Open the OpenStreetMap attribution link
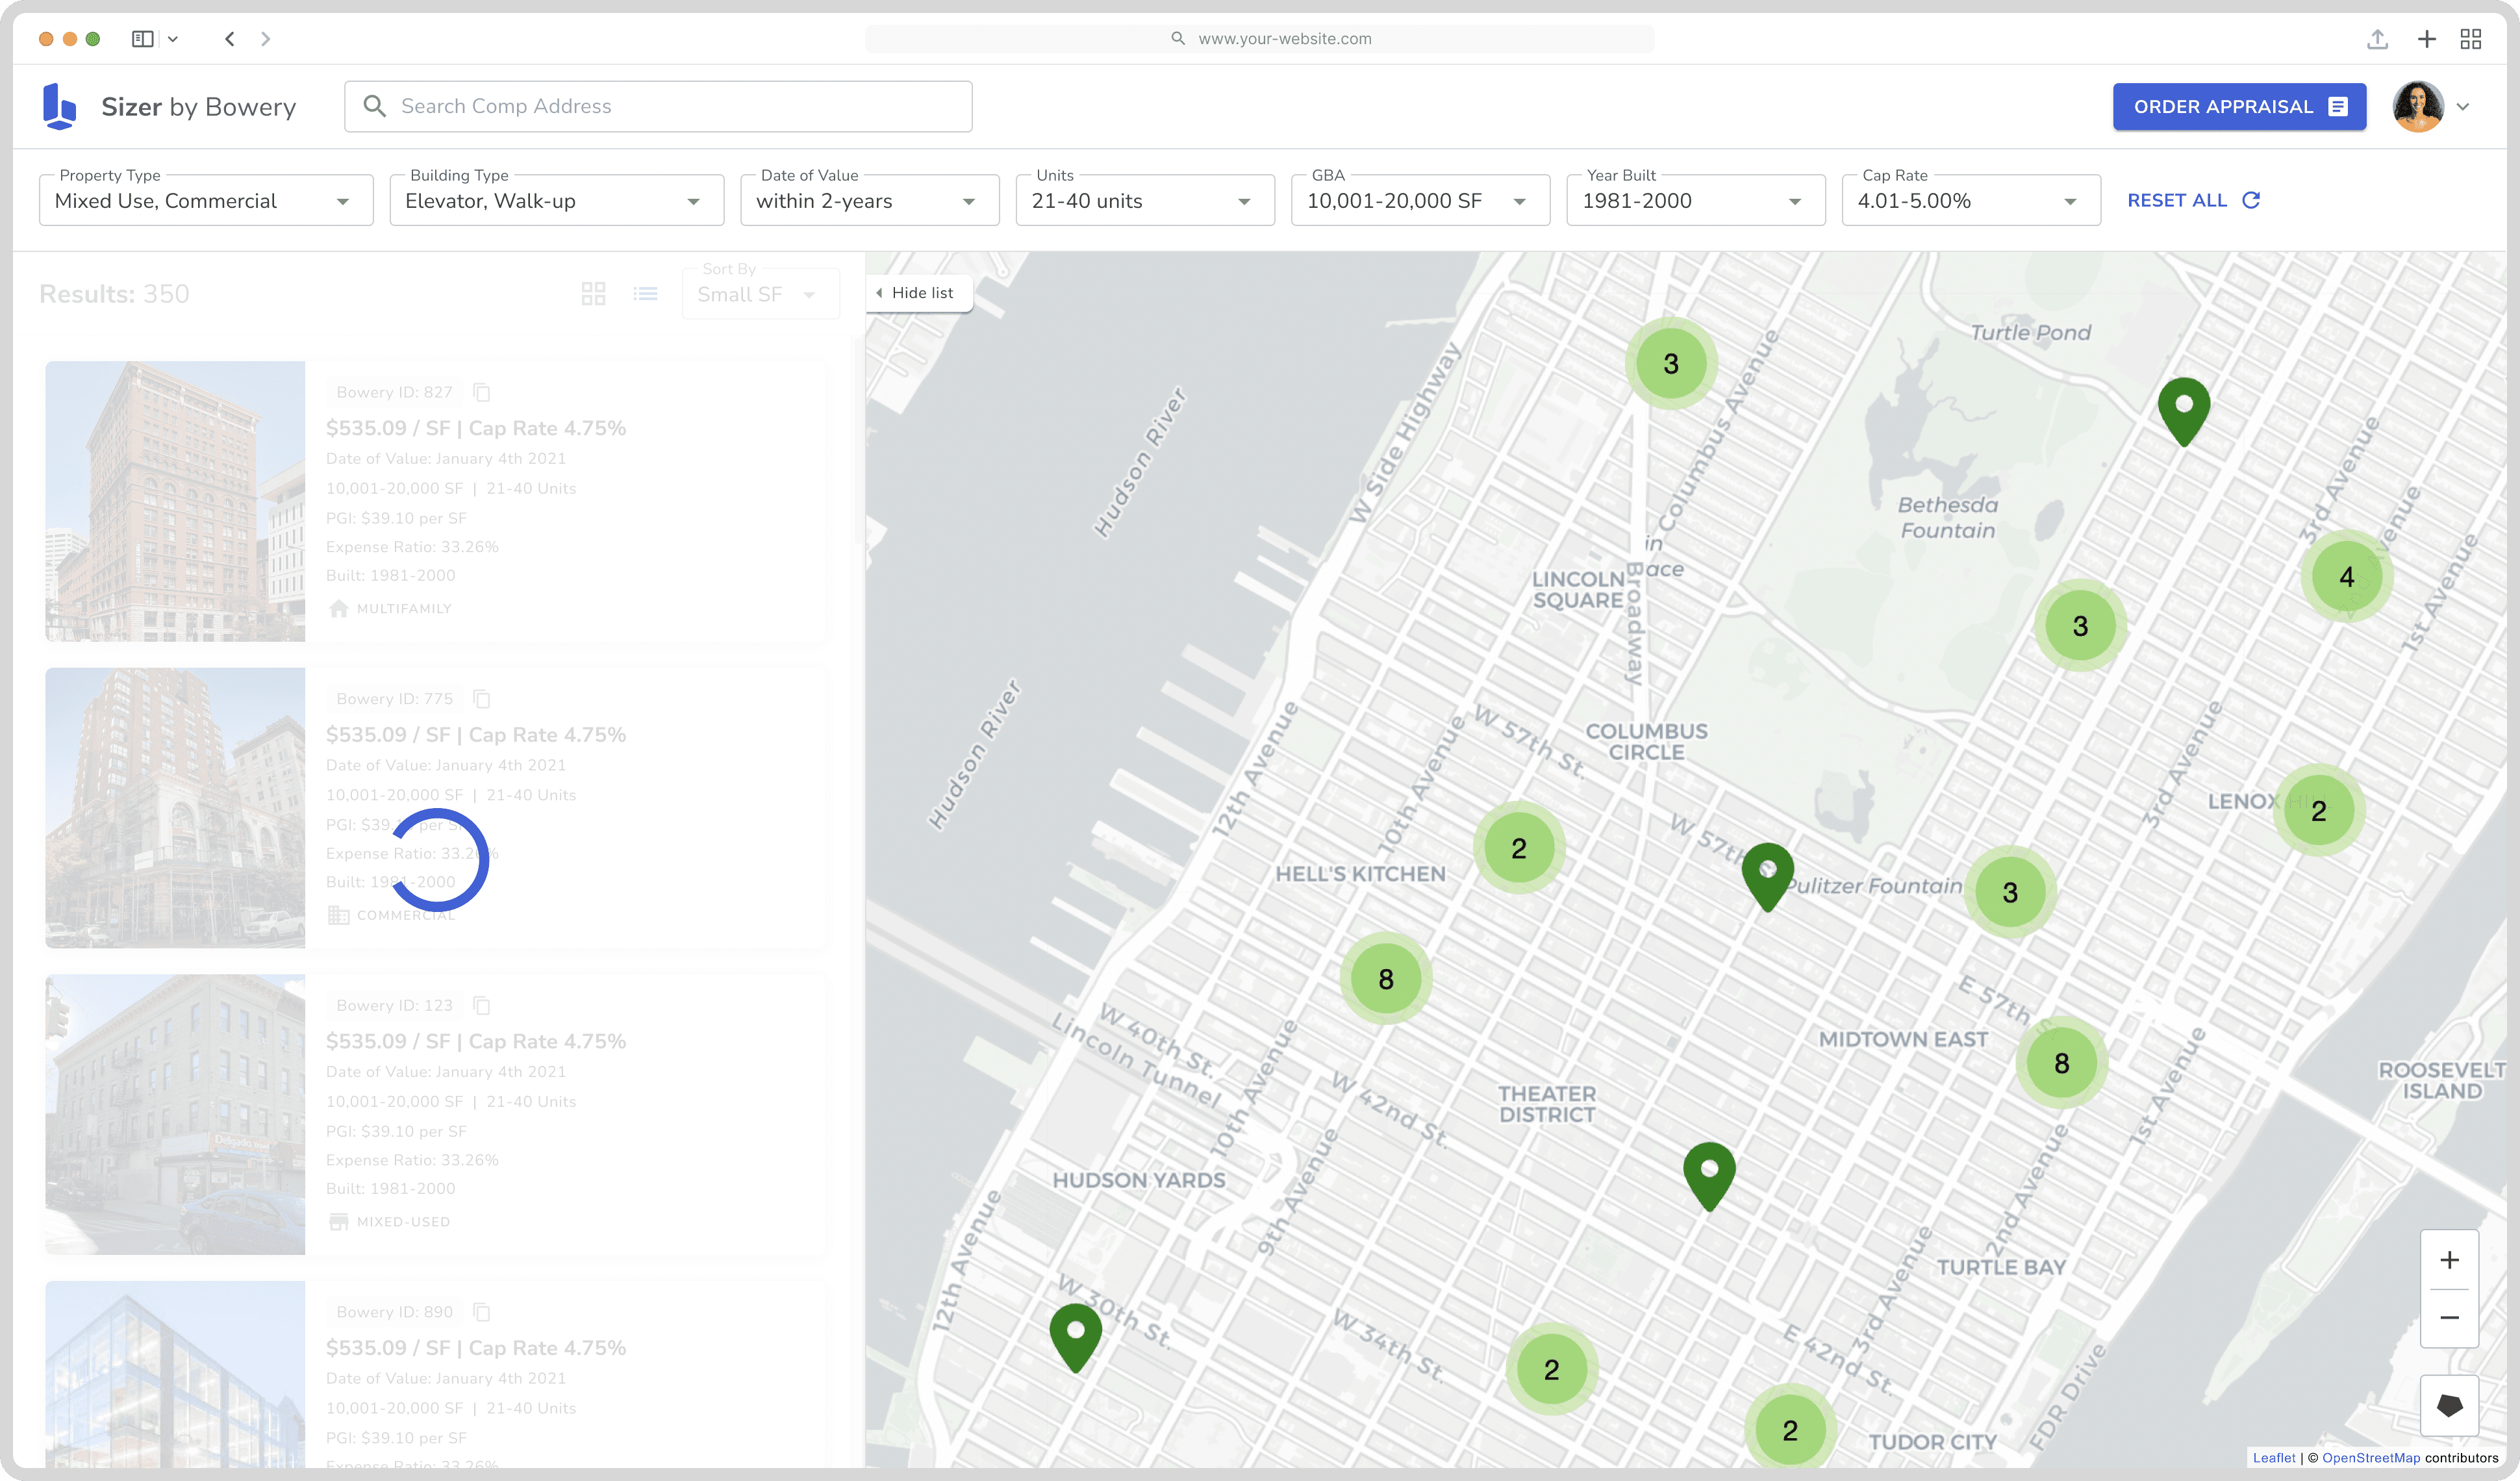Image resolution: width=2520 pixels, height=1481 pixels. [x=2370, y=1457]
